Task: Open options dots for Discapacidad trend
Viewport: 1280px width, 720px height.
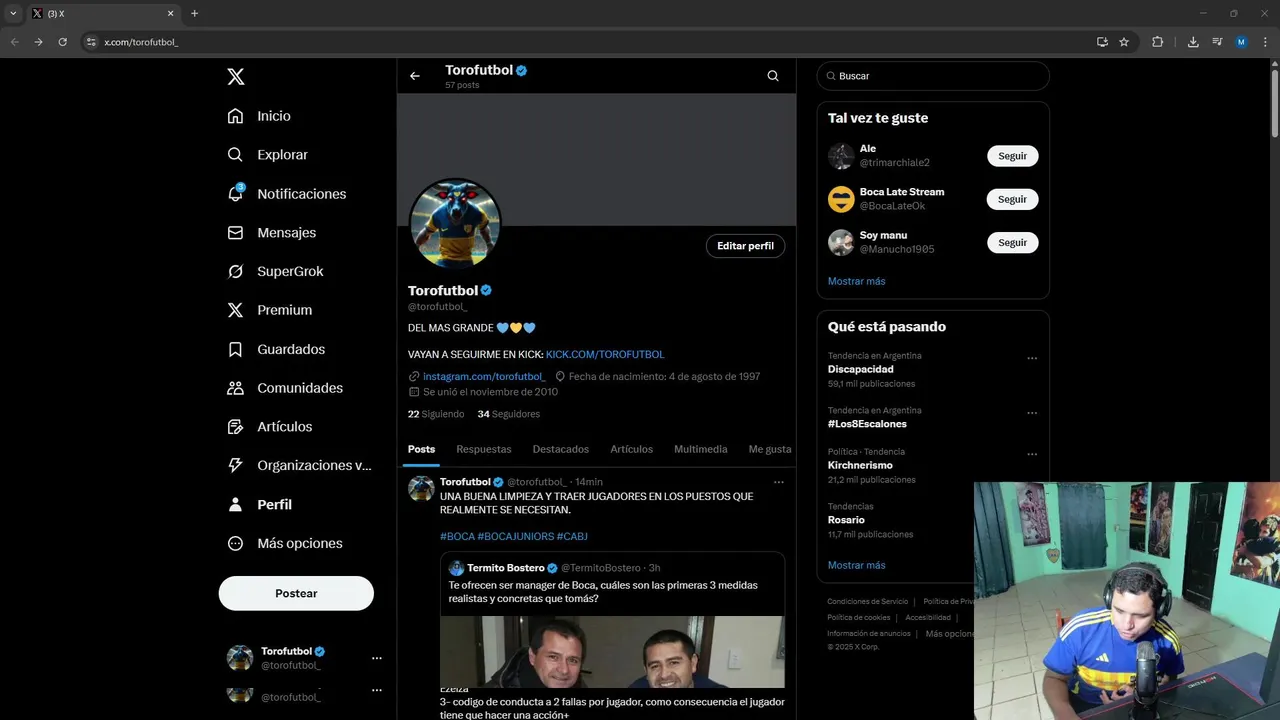Action: pyautogui.click(x=1032, y=358)
